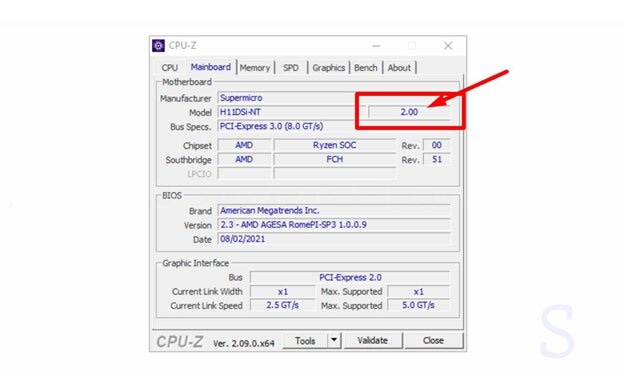624x391 pixels.
Task: Click the empty LPCIO vendor field
Action: tap(244, 174)
